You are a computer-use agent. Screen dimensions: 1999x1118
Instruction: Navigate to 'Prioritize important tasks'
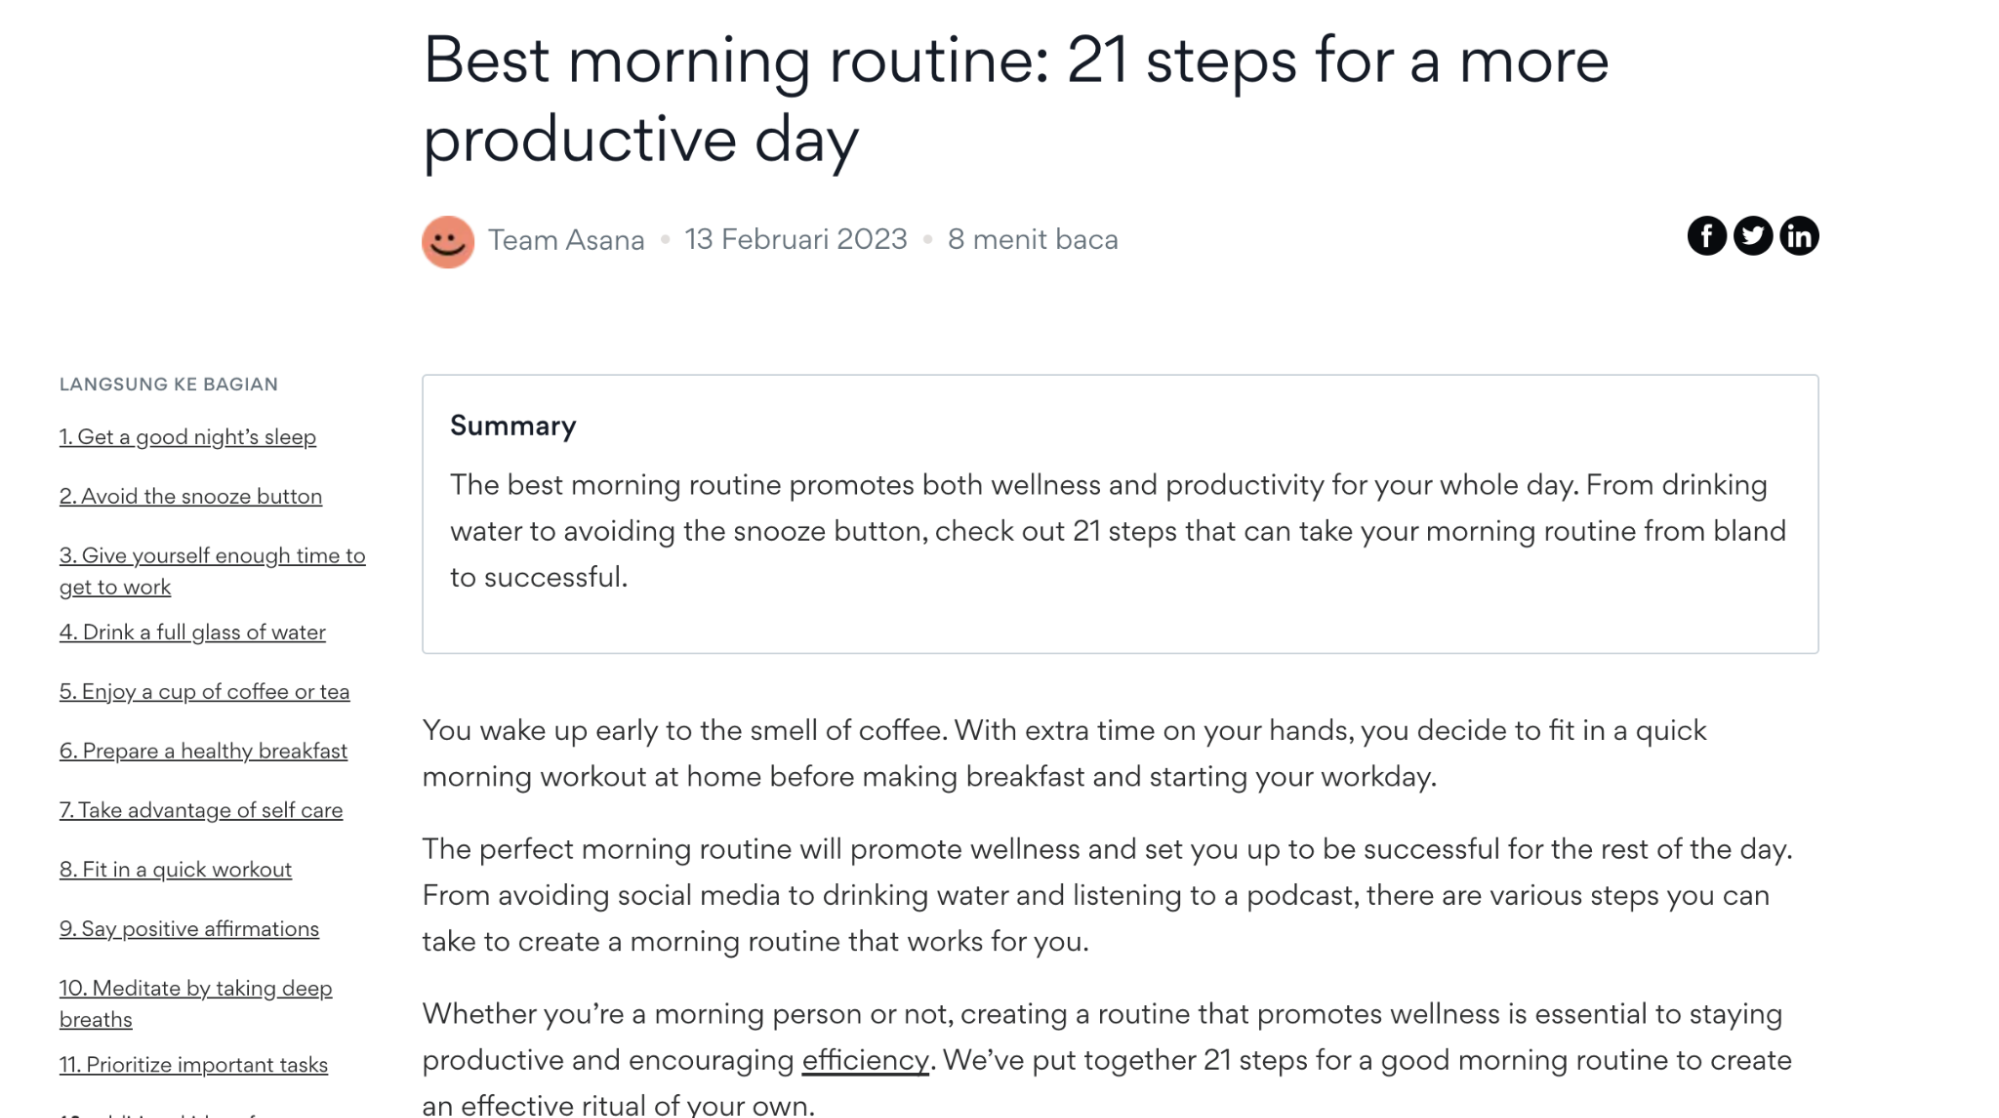[192, 1063]
